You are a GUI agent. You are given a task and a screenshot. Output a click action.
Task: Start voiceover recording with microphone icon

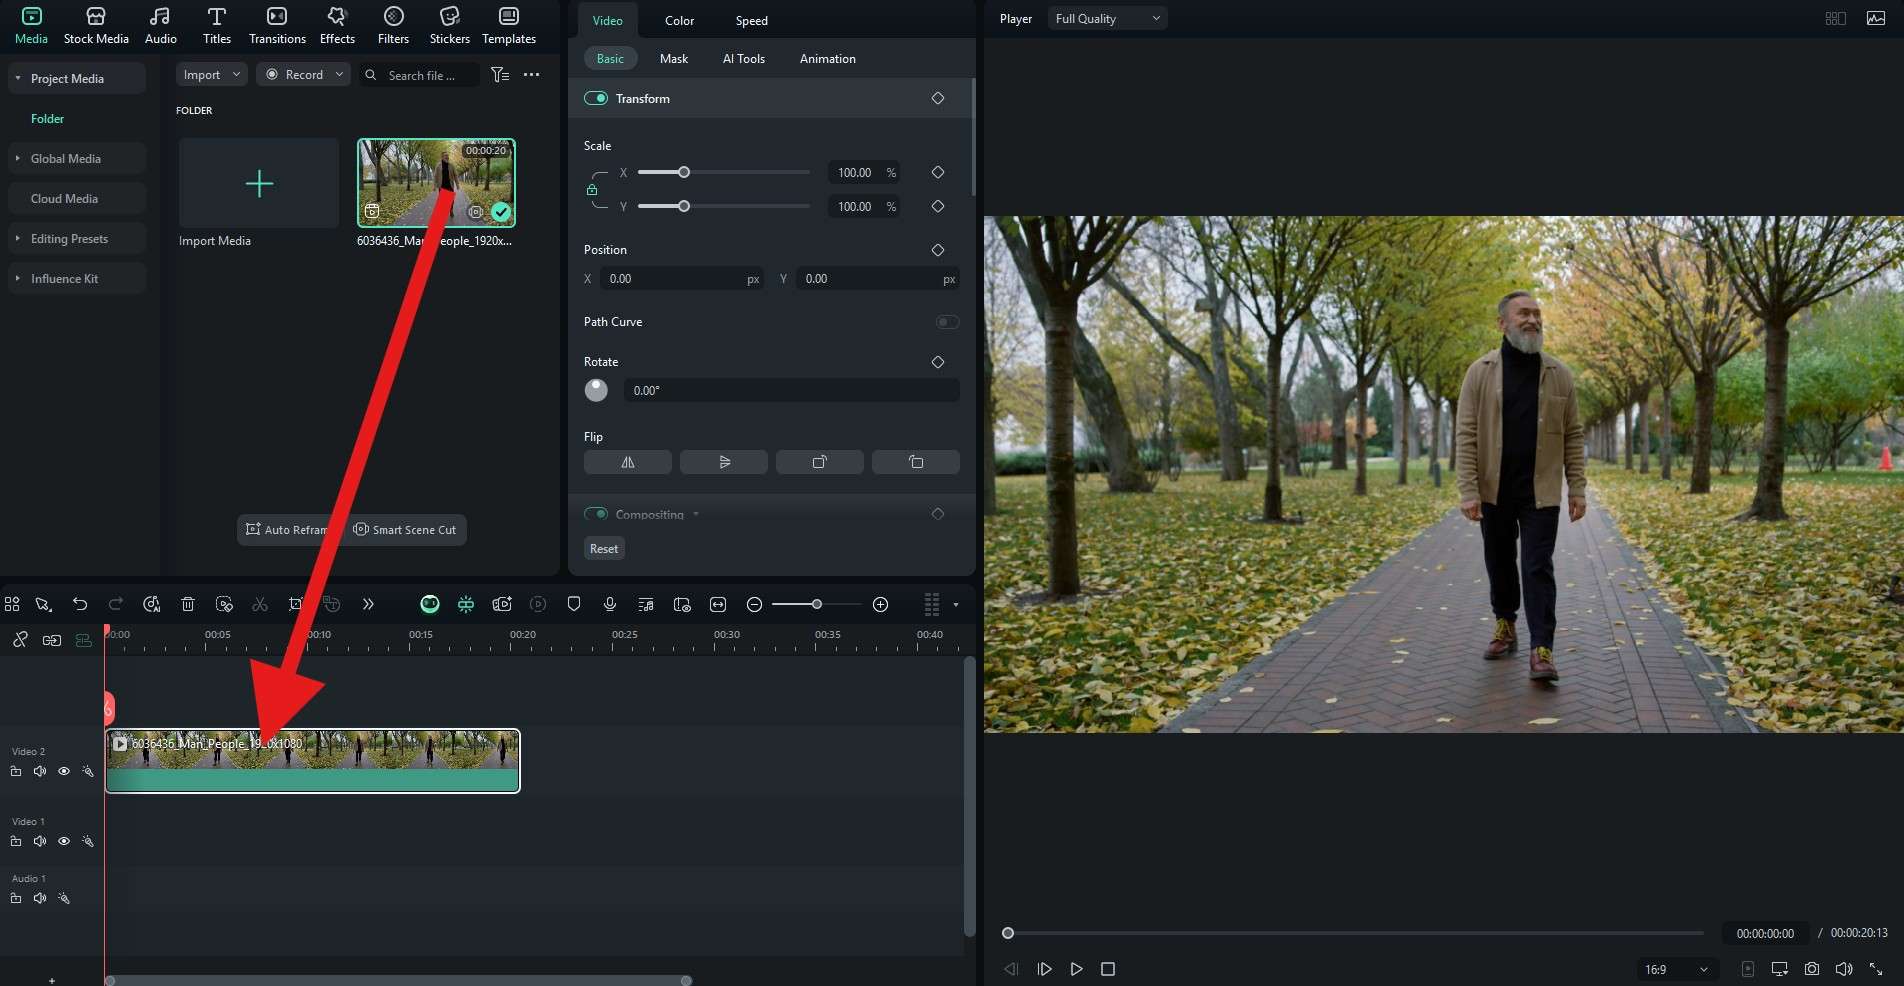coord(610,604)
